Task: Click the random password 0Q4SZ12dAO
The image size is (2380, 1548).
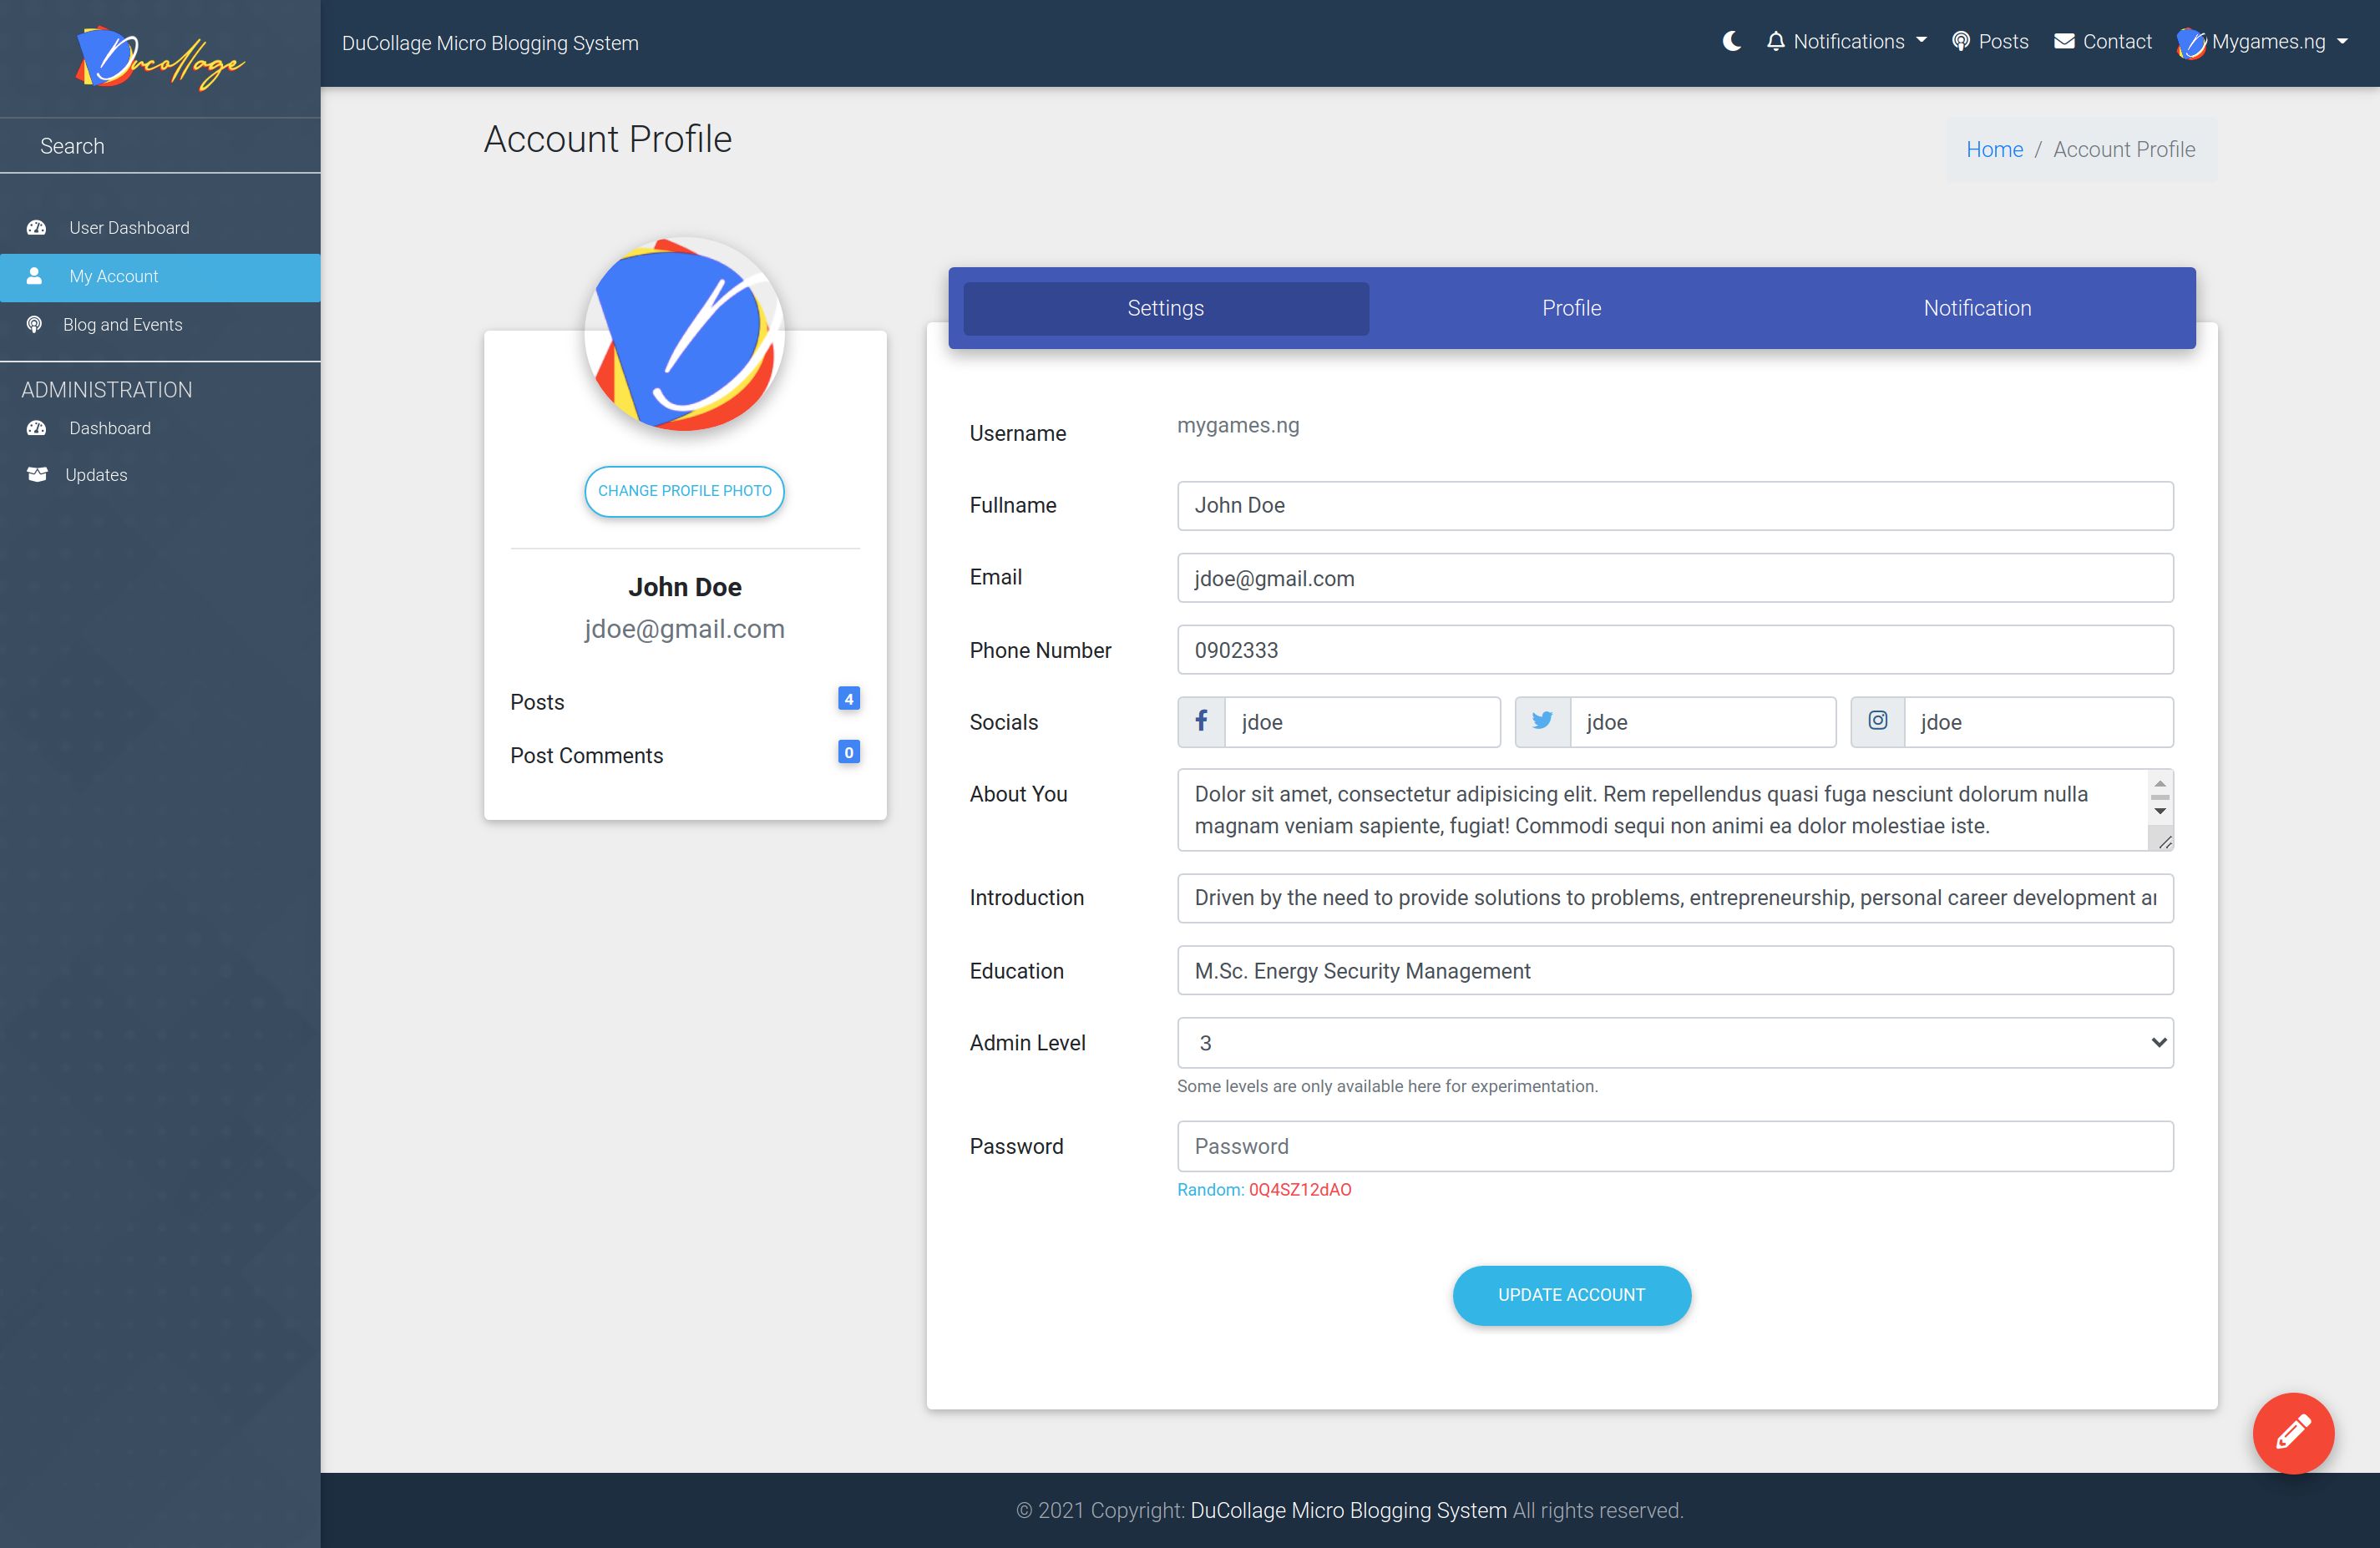Action: coord(1300,1190)
